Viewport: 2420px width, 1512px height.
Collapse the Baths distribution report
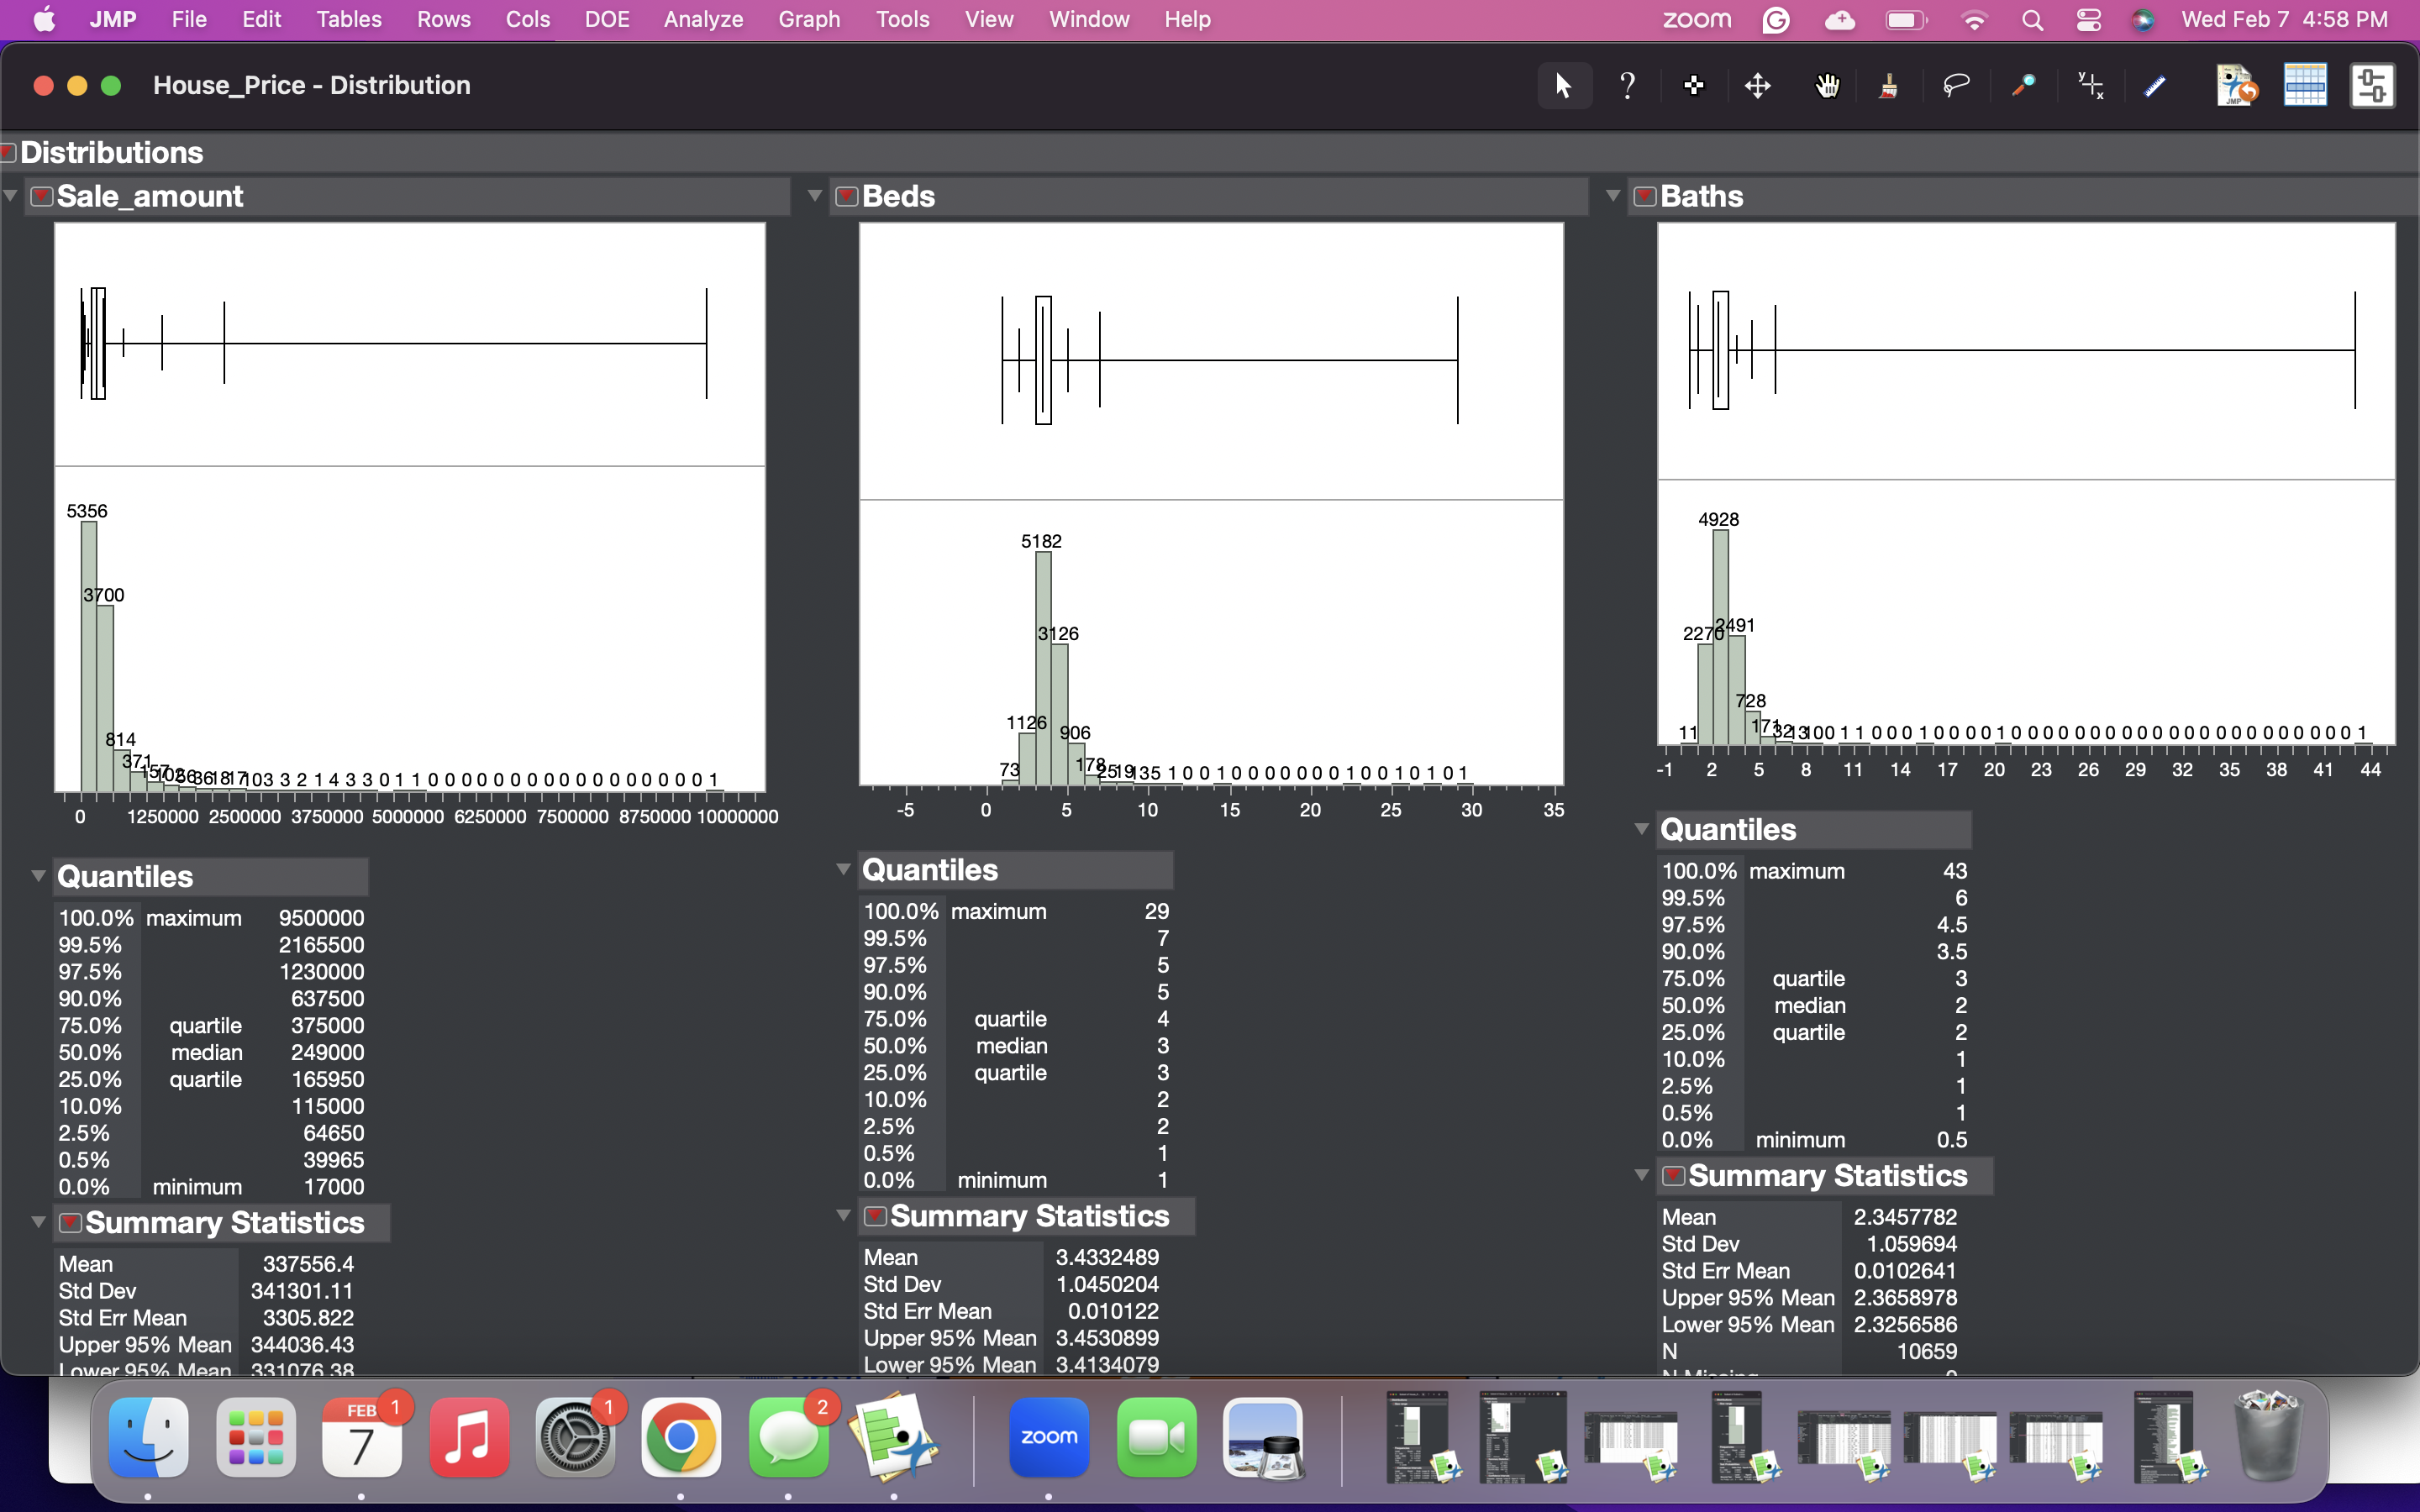(x=1612, y=195)
